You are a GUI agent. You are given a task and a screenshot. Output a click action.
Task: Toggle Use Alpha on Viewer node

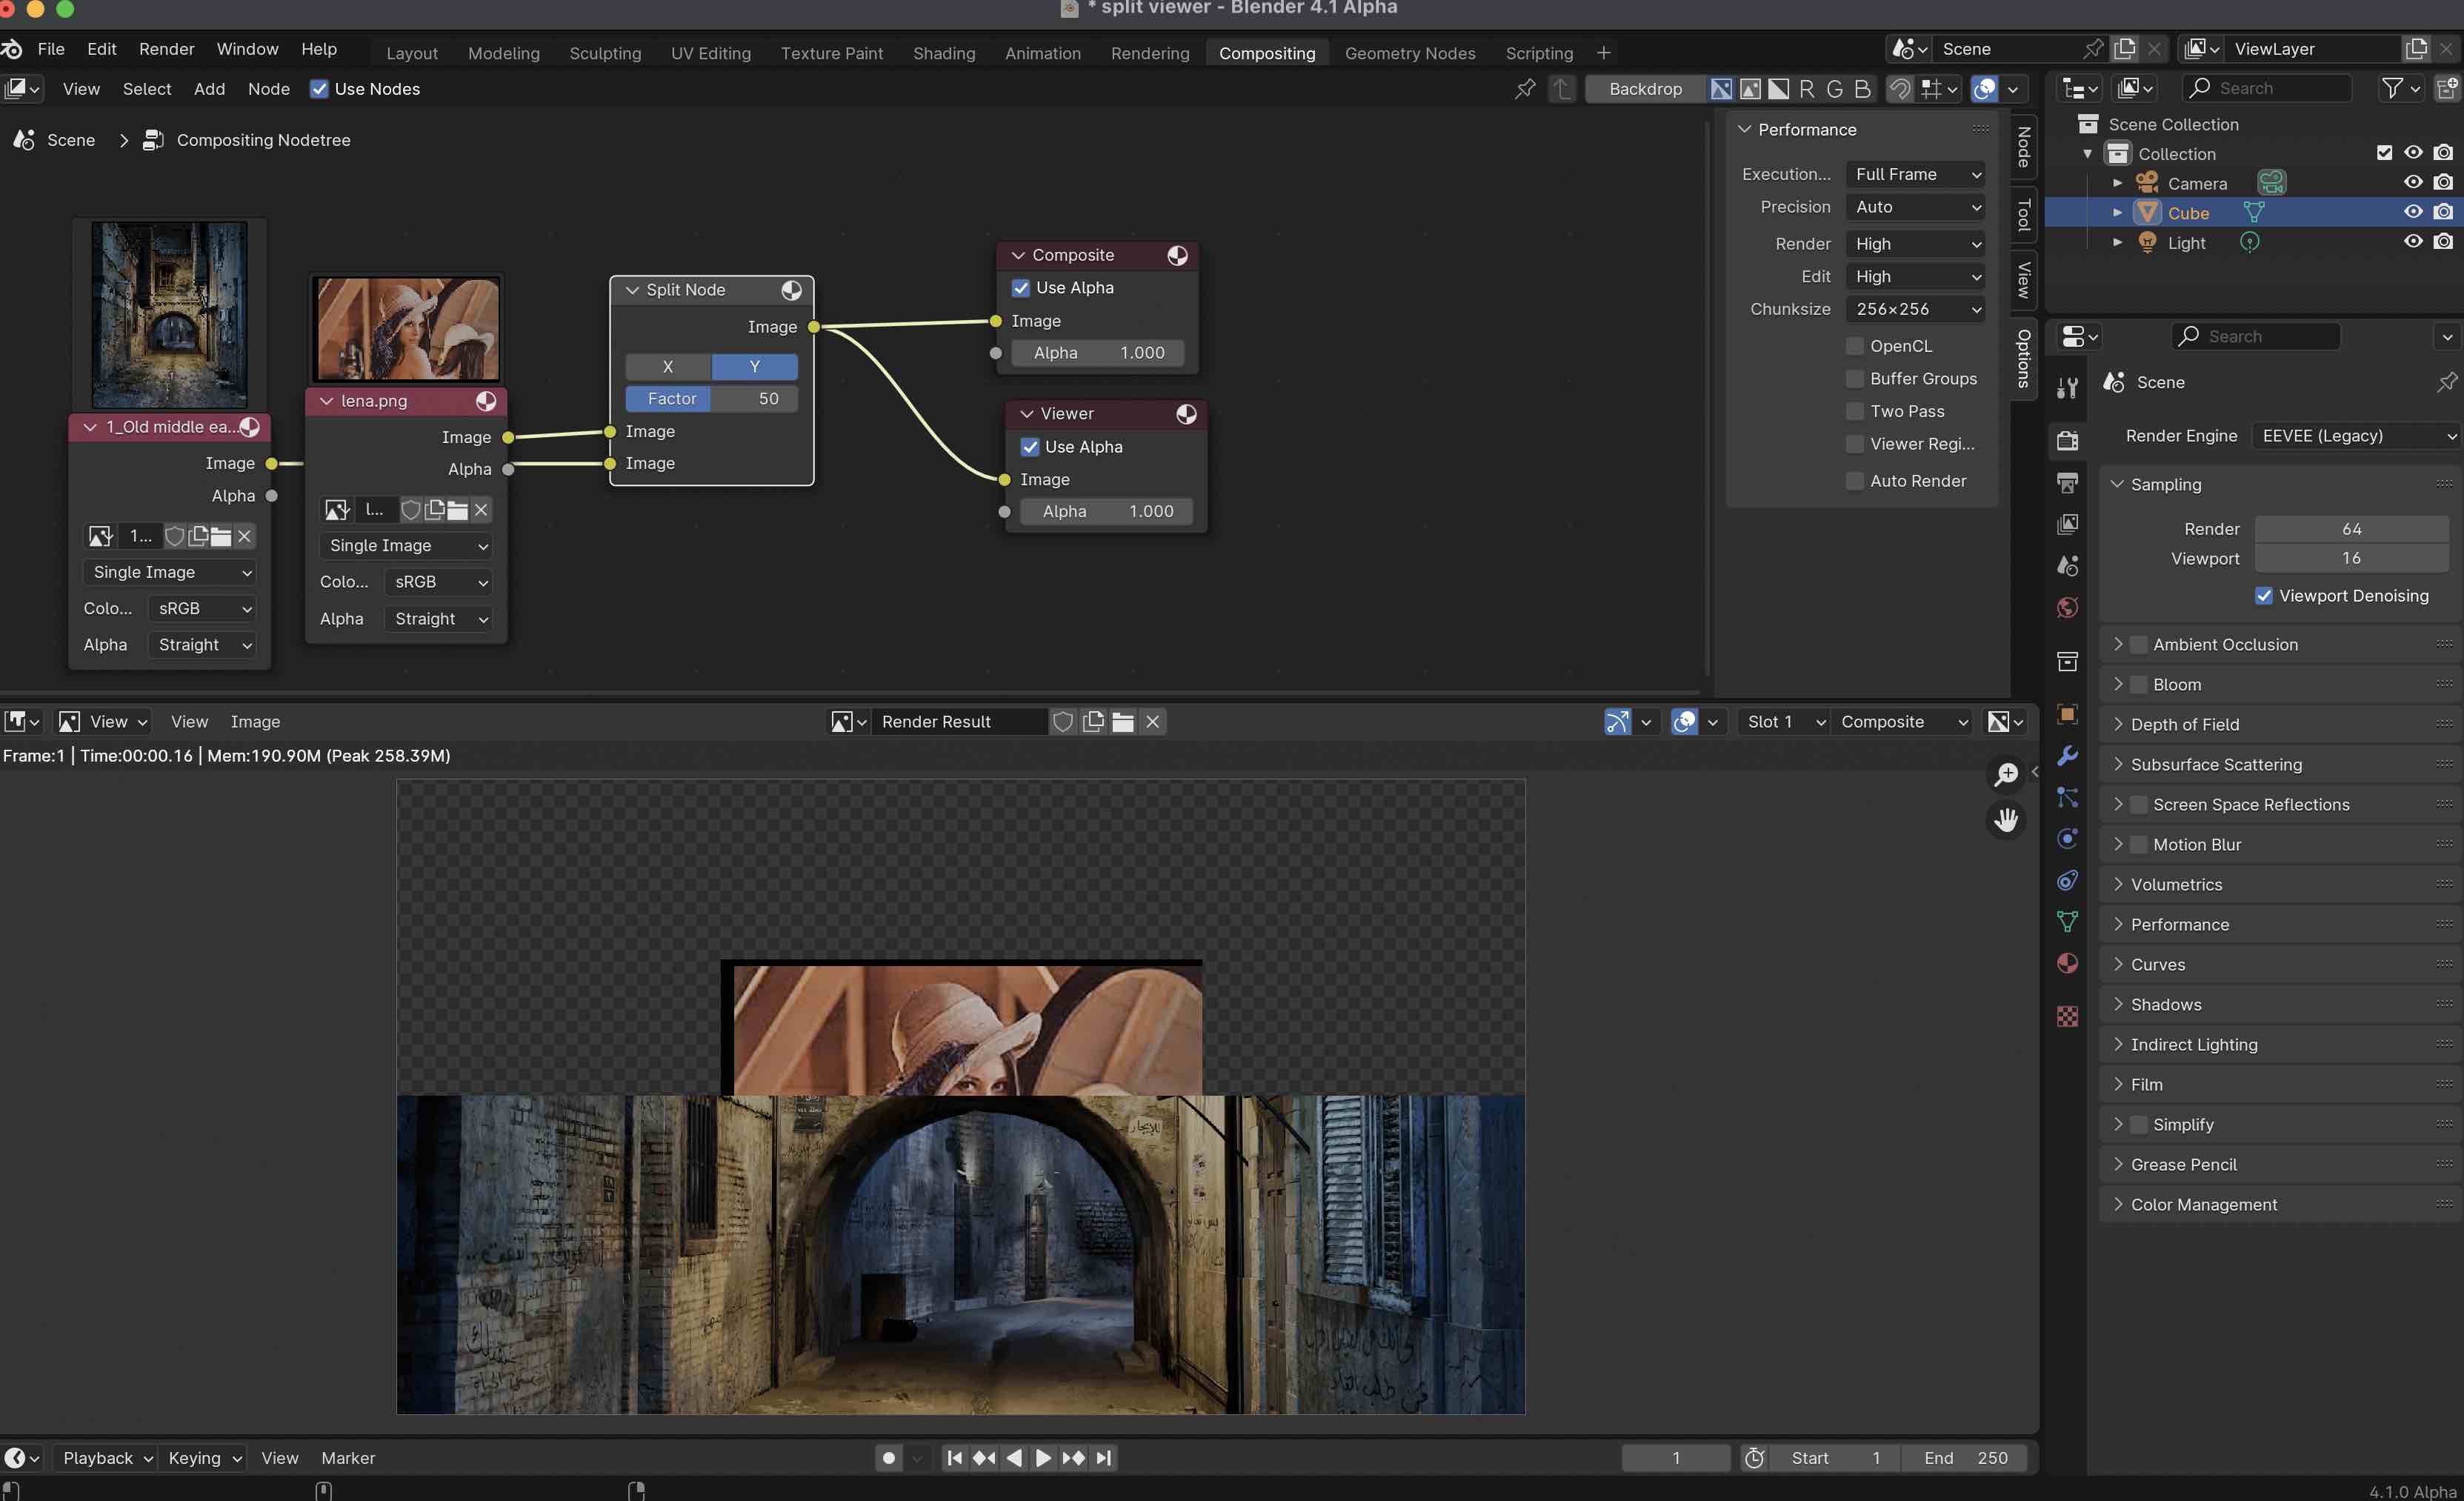click(x=1030, y=447)
